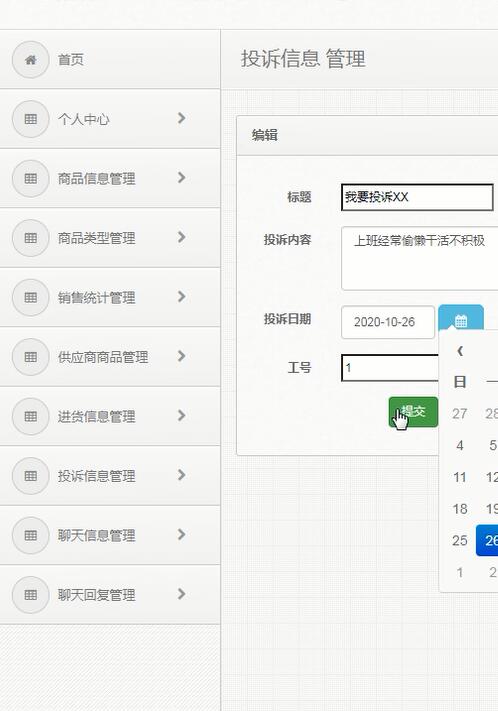Expand the 聊天回复管理 chevron
The width and height of the screenshot is (498, 711).
coord(181,594)
